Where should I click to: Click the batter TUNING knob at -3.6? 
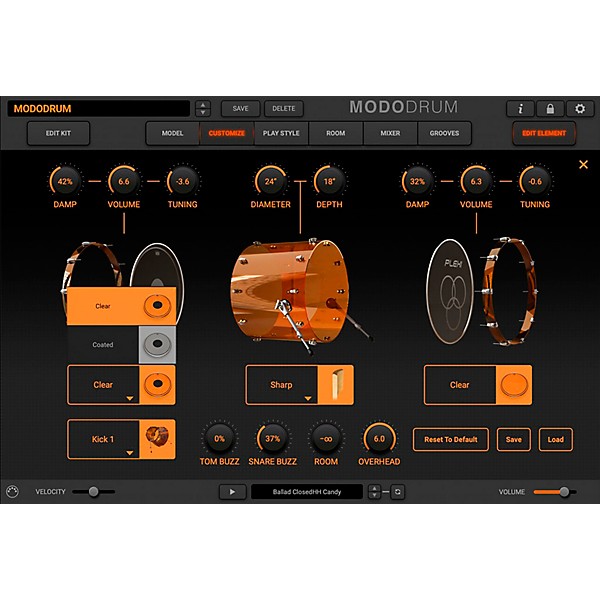click(183, 181)
